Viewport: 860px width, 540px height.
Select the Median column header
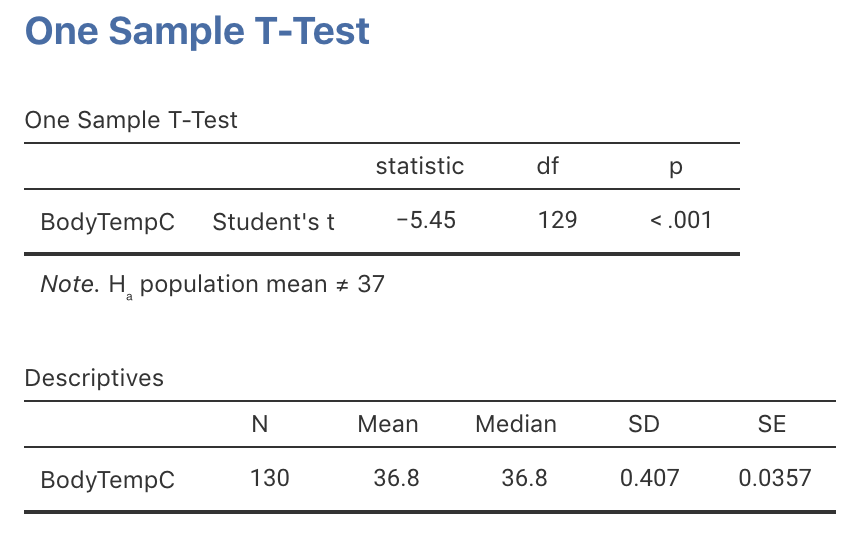tap(516, 424)
